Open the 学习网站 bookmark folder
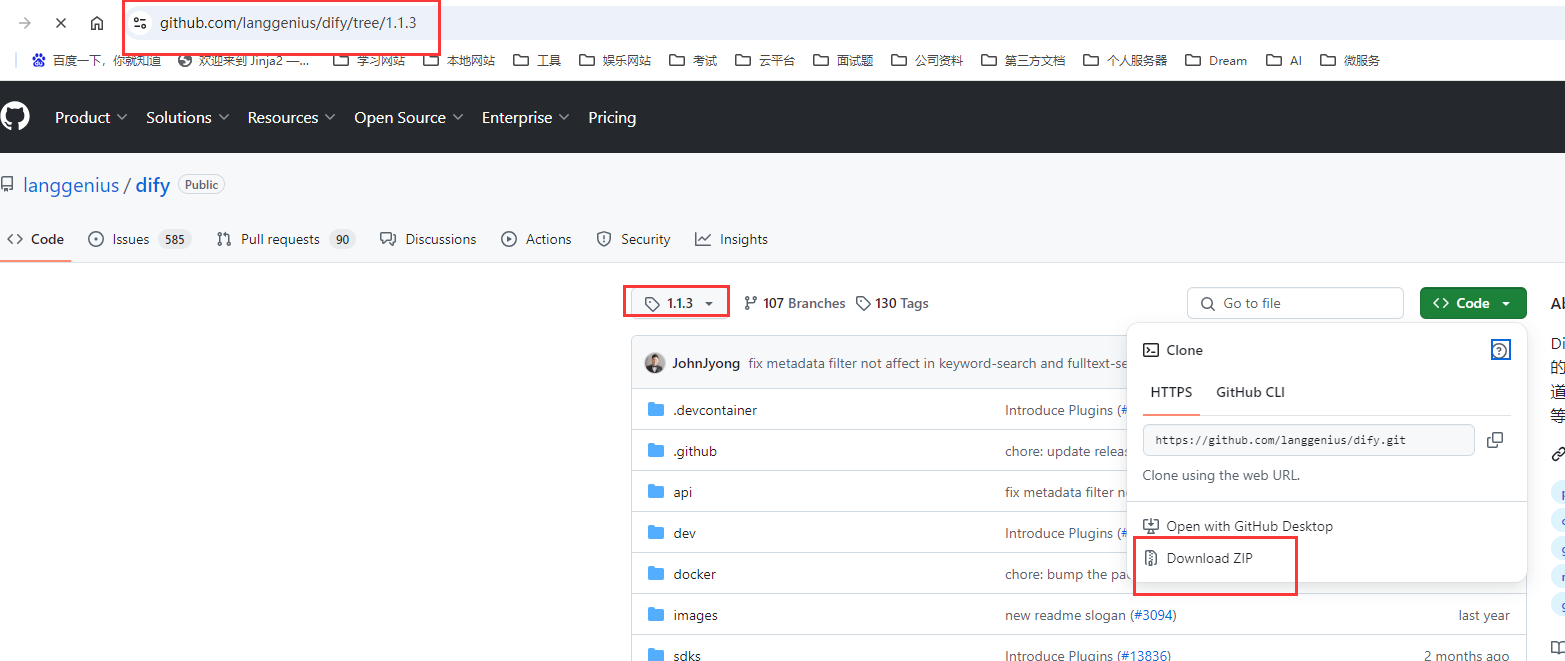This screenshot has width=1565, height=661. pyautogui.click(x=369, y=60)
